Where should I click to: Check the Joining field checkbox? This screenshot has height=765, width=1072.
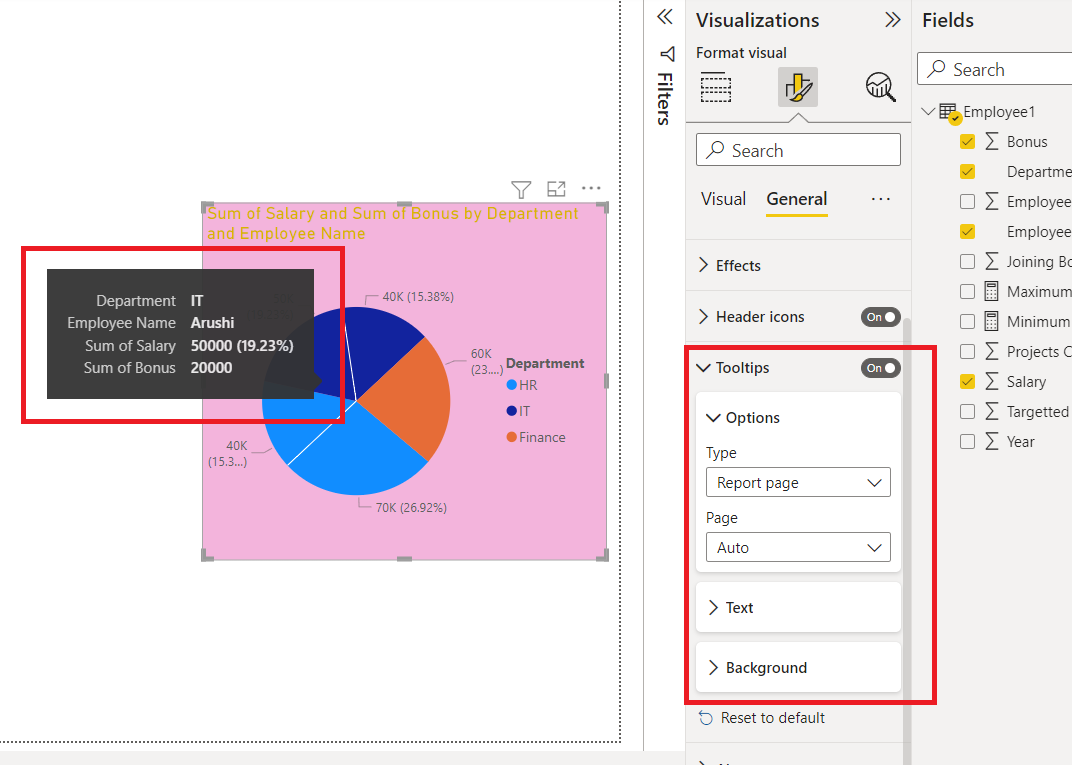pos(967,261)
